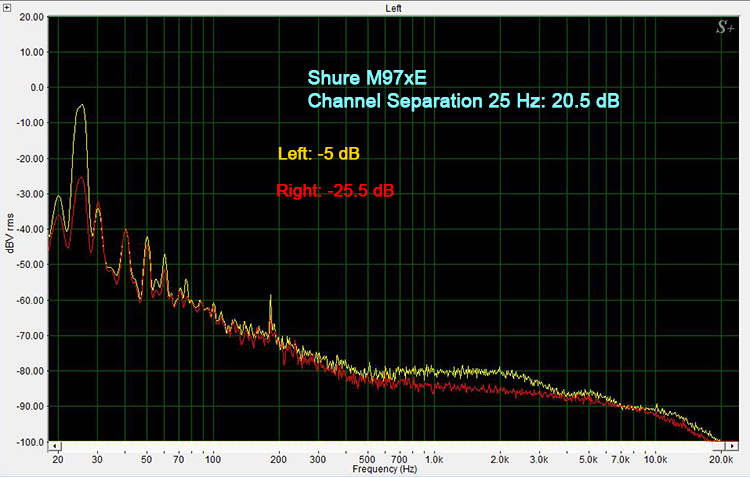Click the 100 frequency tick label
Image resolution: width=750 pixels, height=477 pixels.
point(212,458)
